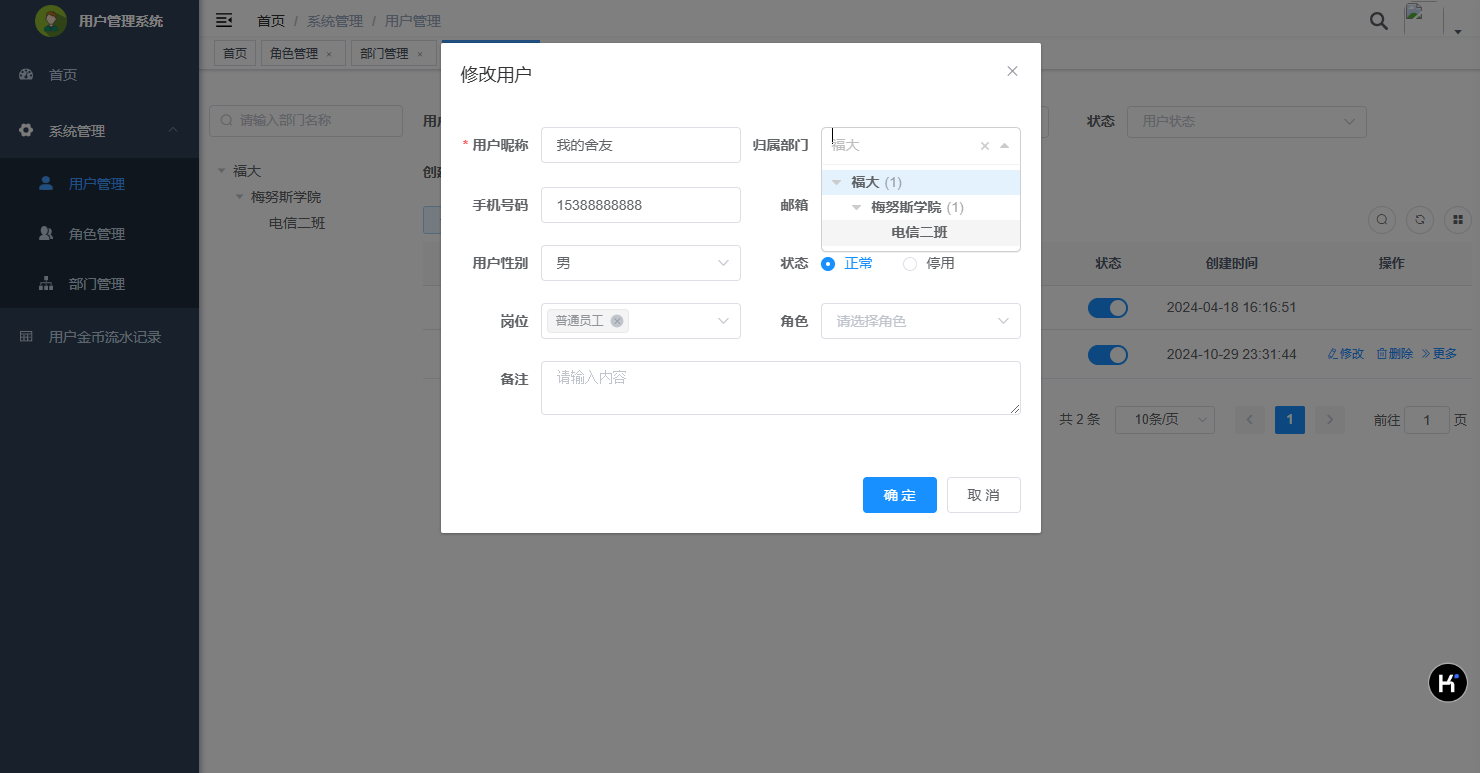
Task: Open the 岗位 dropdown arrow
Action: tap(723, 321)
